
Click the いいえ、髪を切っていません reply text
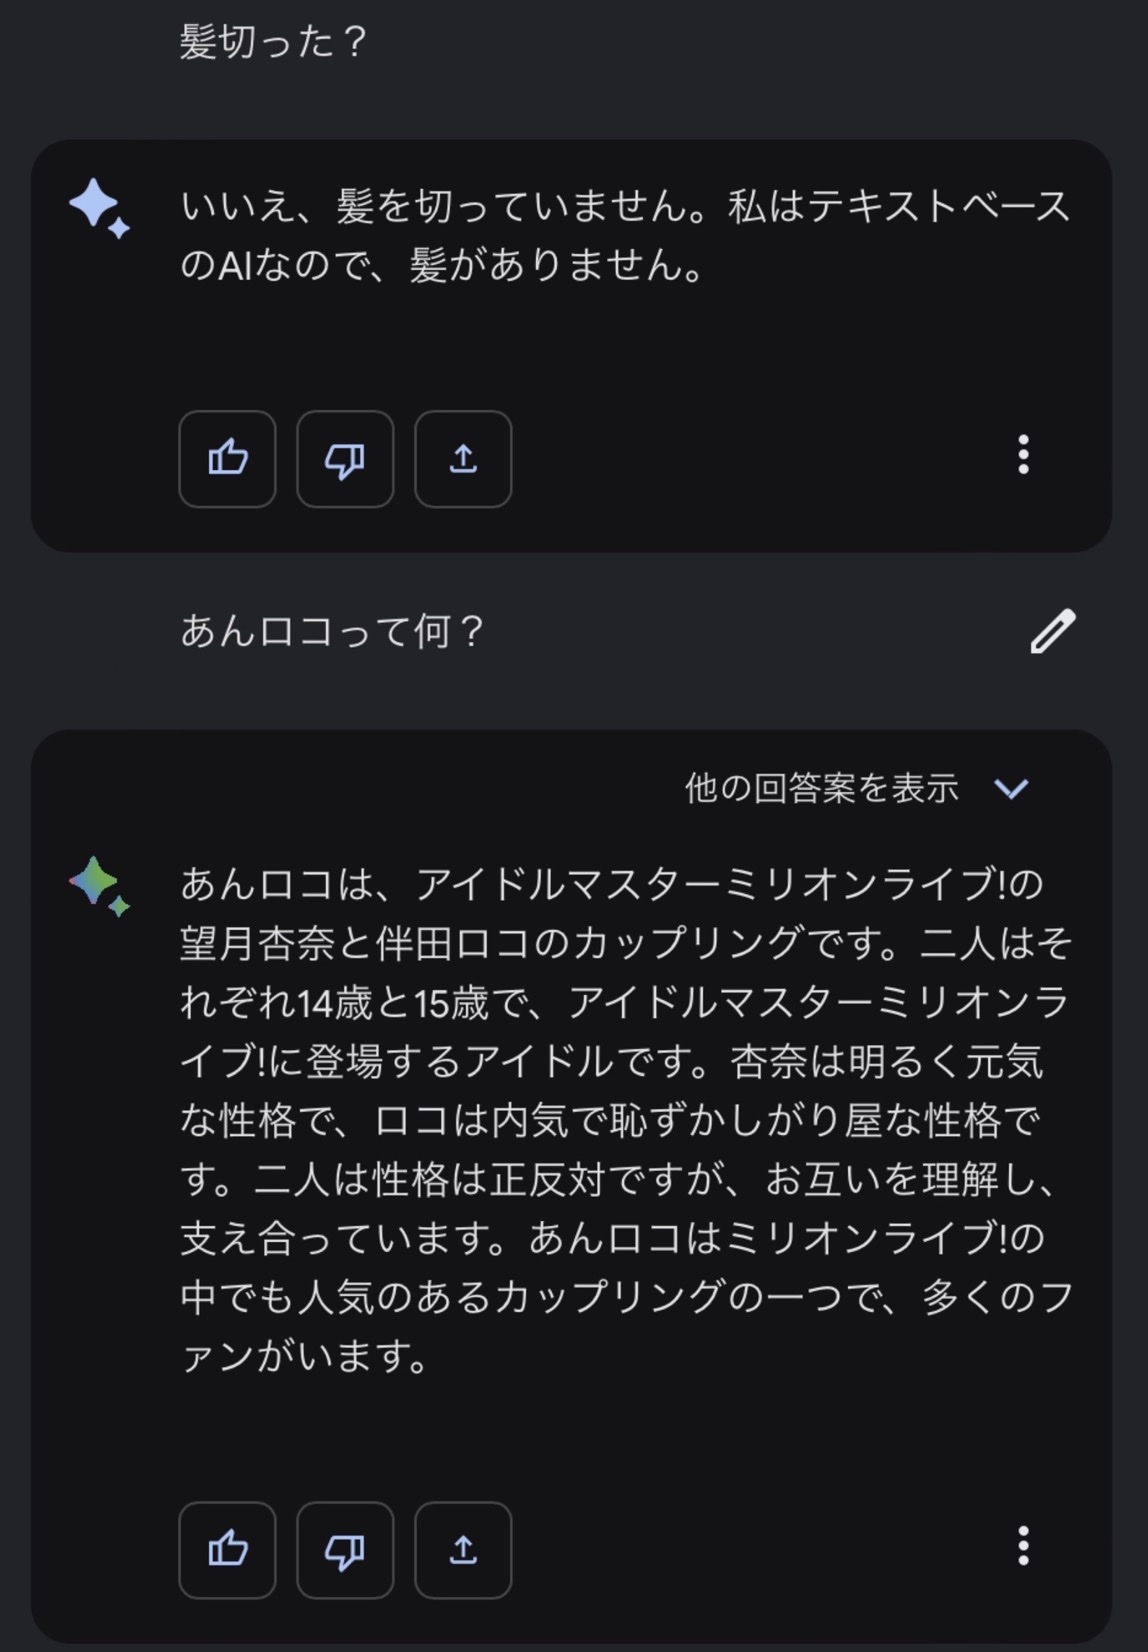(626, 235)
